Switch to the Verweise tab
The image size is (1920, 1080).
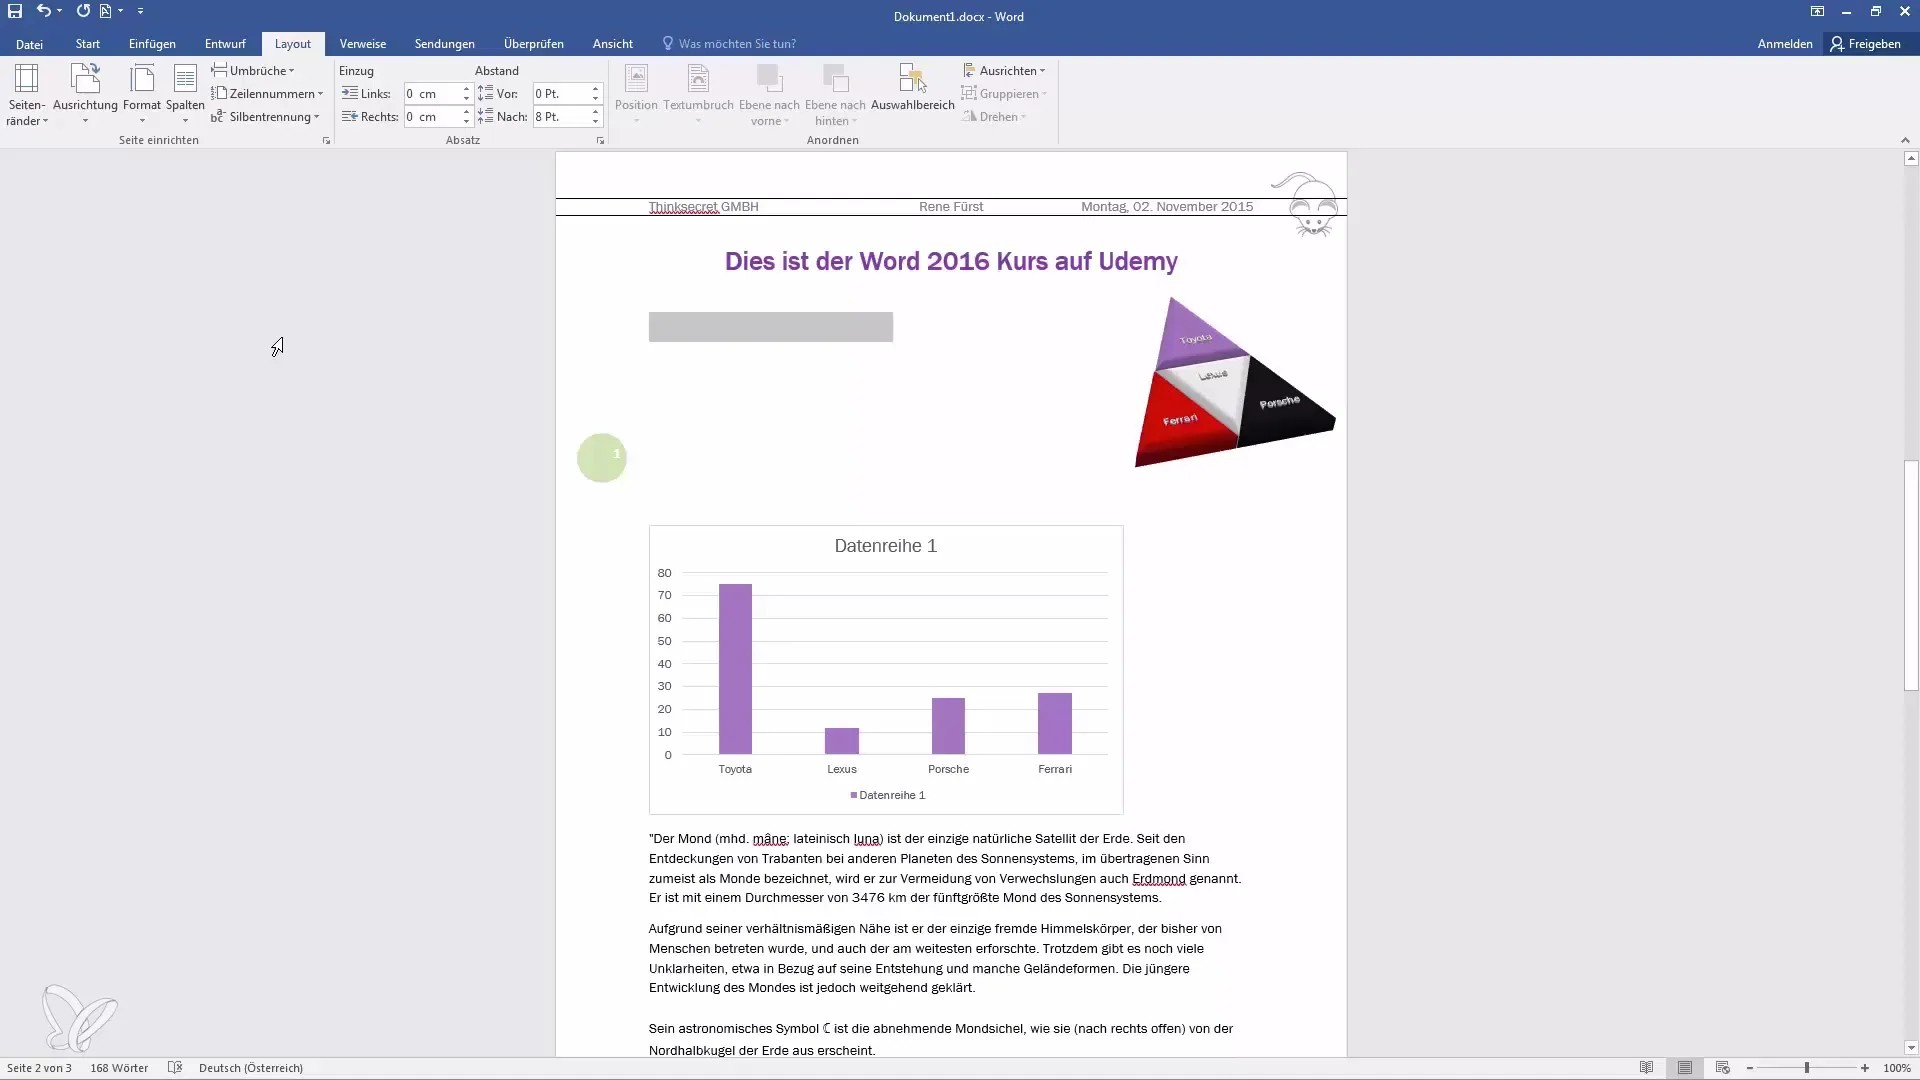[x=363, y=44]
